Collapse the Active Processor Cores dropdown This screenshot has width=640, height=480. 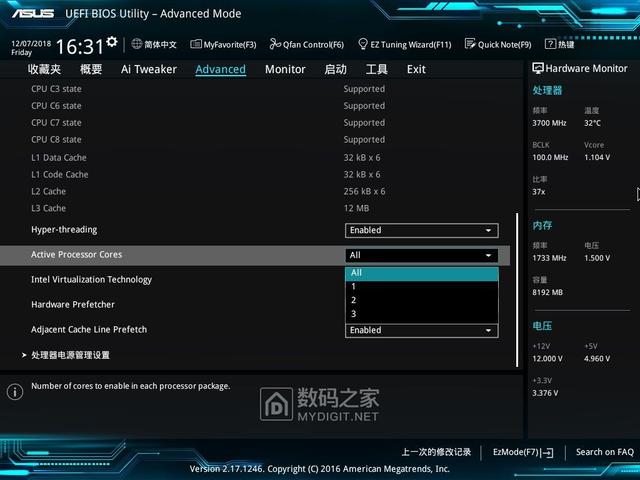(x=422, y=255)
